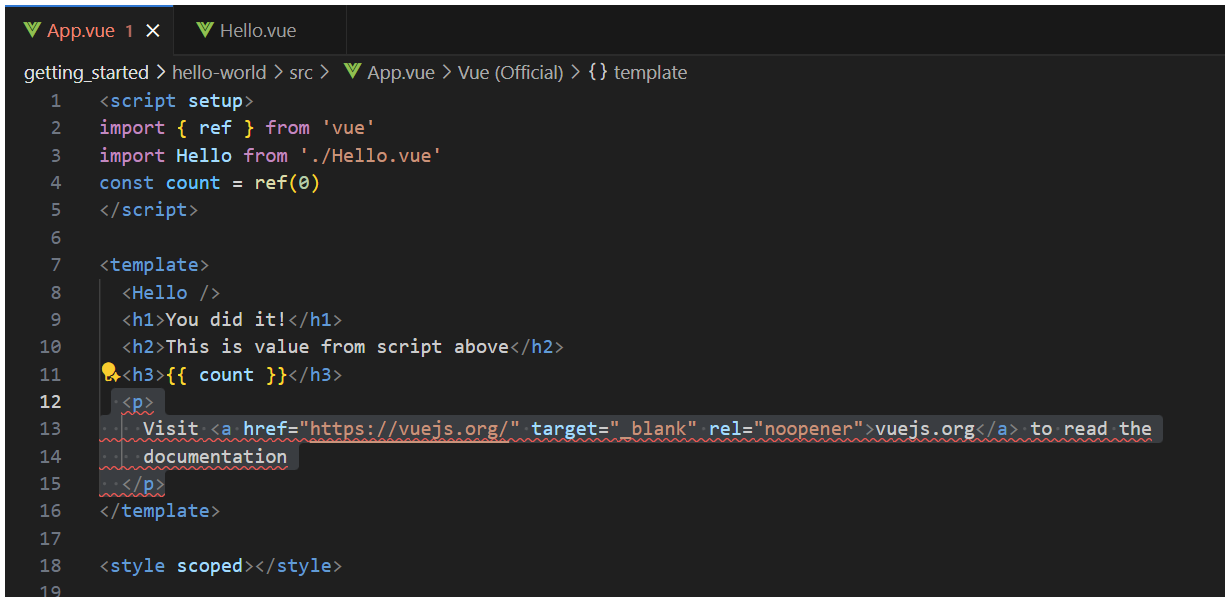Expand the src breadcrumb segment
Screen dimensions: 1230x602
point(301,72)
